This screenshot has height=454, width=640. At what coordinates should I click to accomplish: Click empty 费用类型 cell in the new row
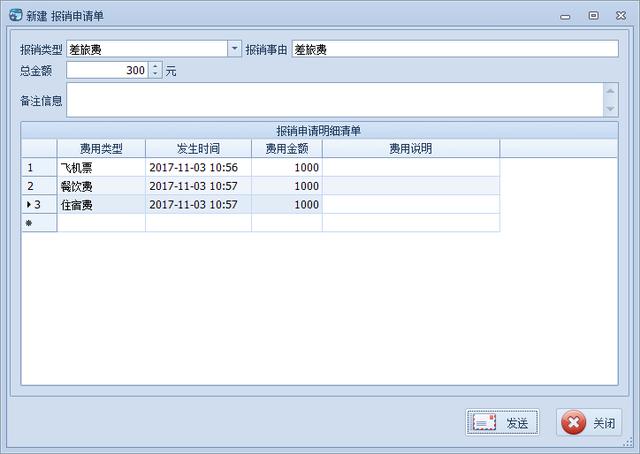coord(101,223)
